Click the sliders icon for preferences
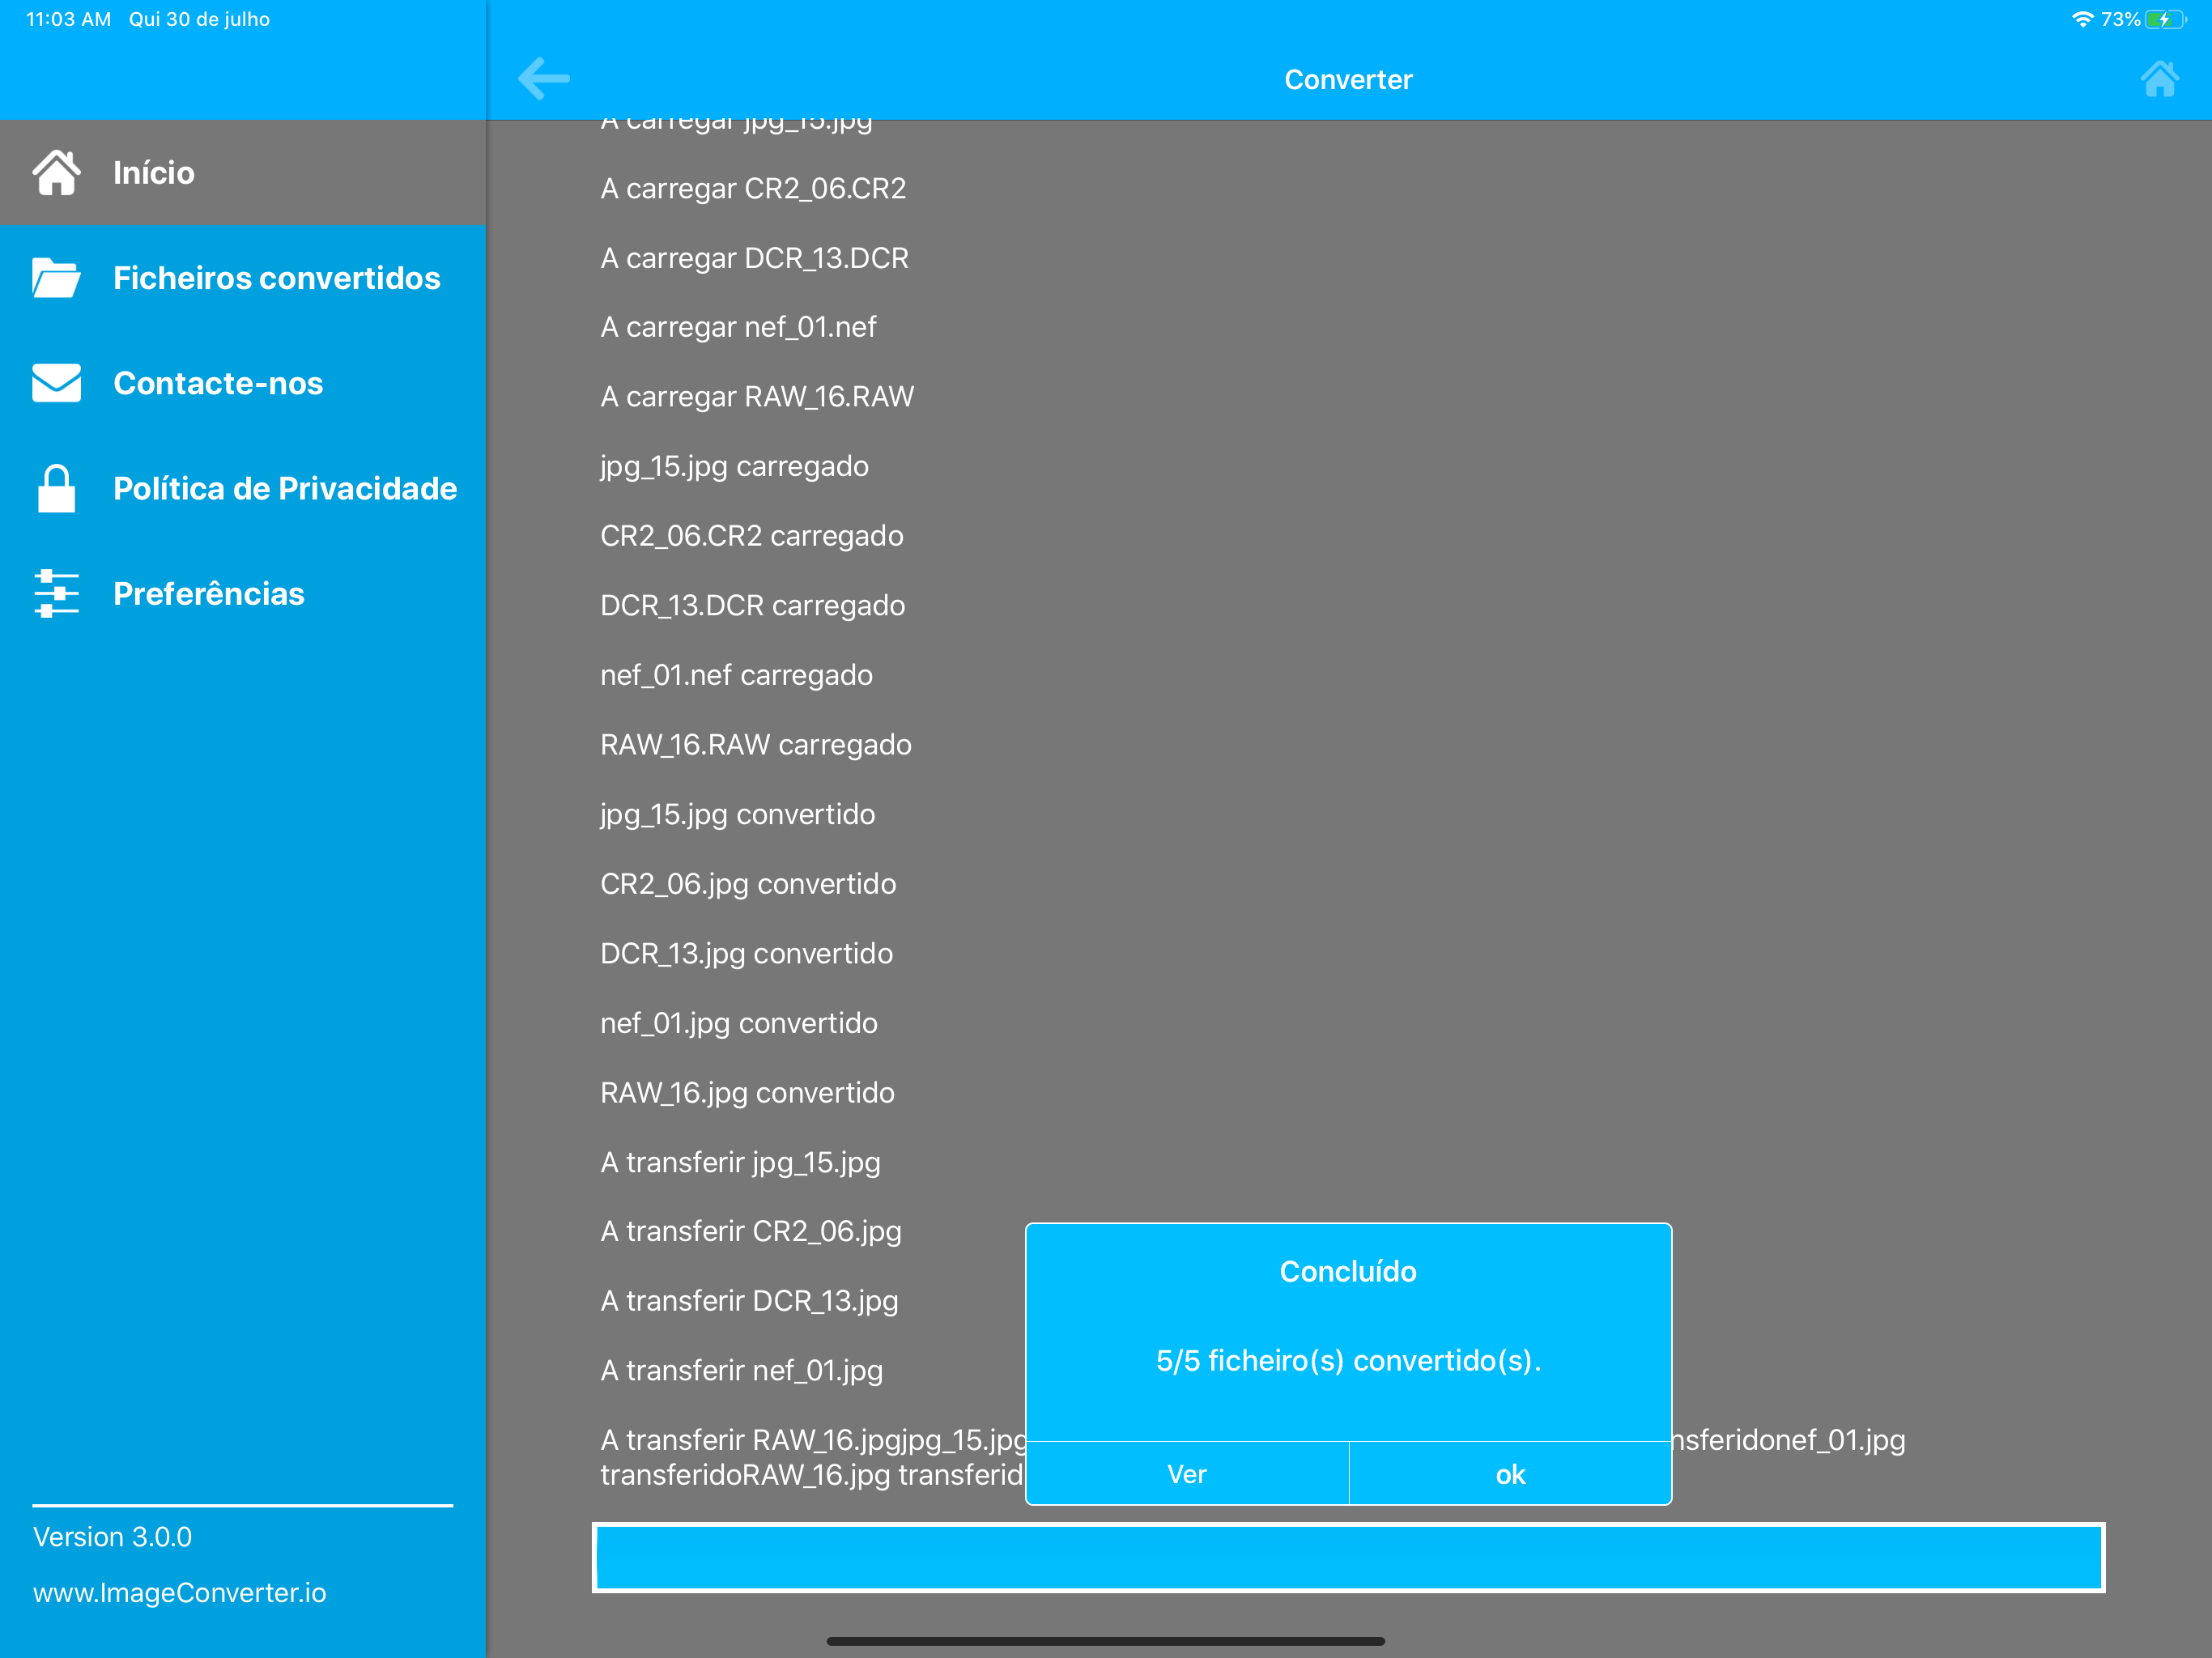2212x1658 pixels. point(57,594)
